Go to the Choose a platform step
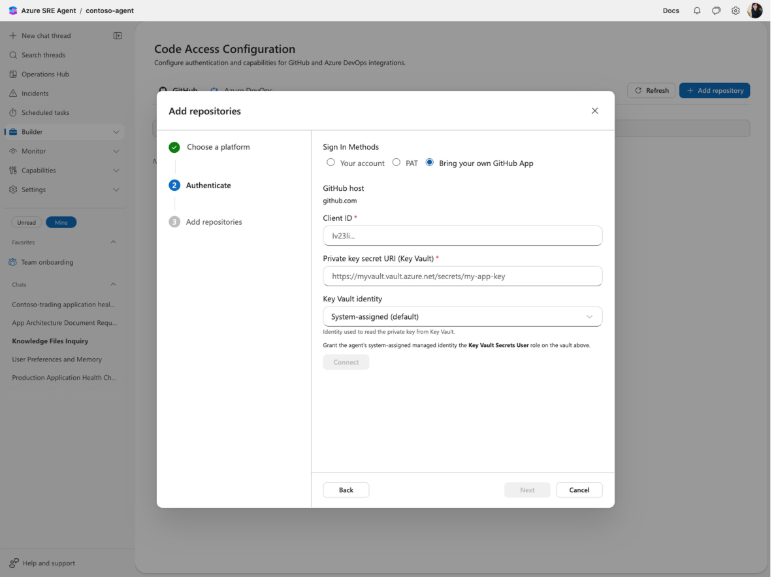The height and width of the screenshot is (577, 771). click(218, 147)
